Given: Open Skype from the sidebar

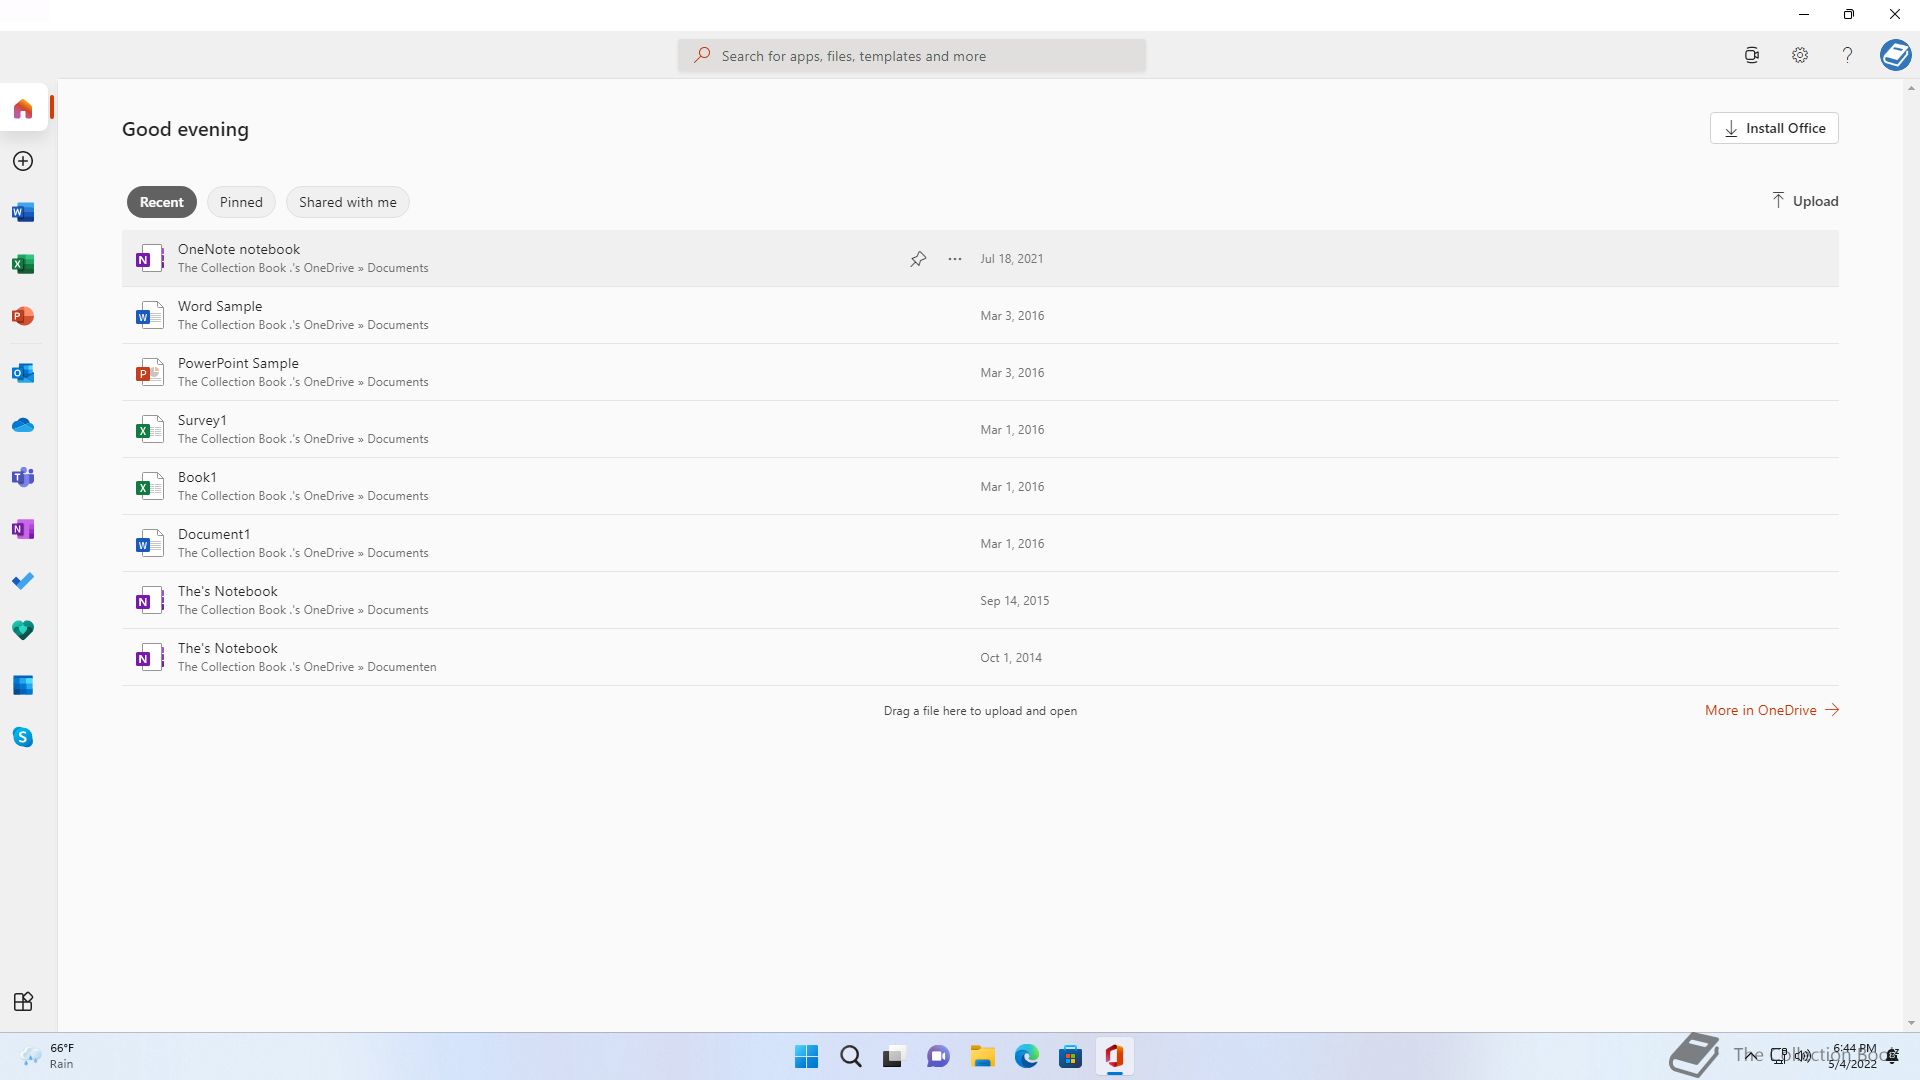Looking at the screenshot, I should coord(23,737).
